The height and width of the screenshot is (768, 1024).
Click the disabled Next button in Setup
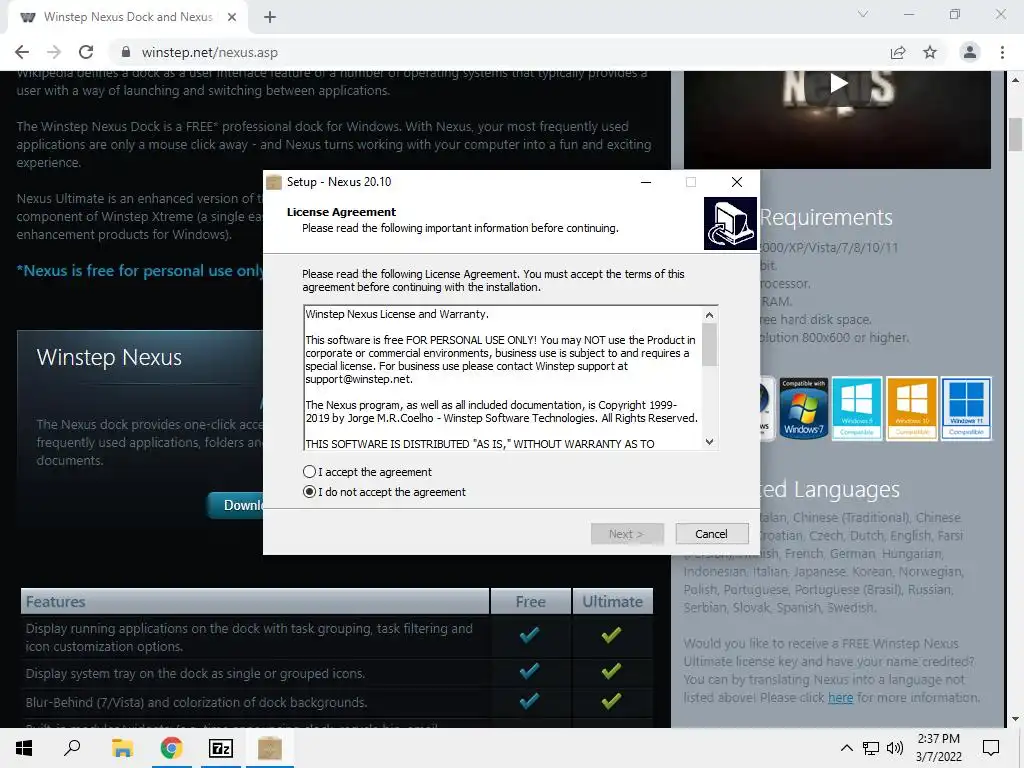click(x=627, y=534)
